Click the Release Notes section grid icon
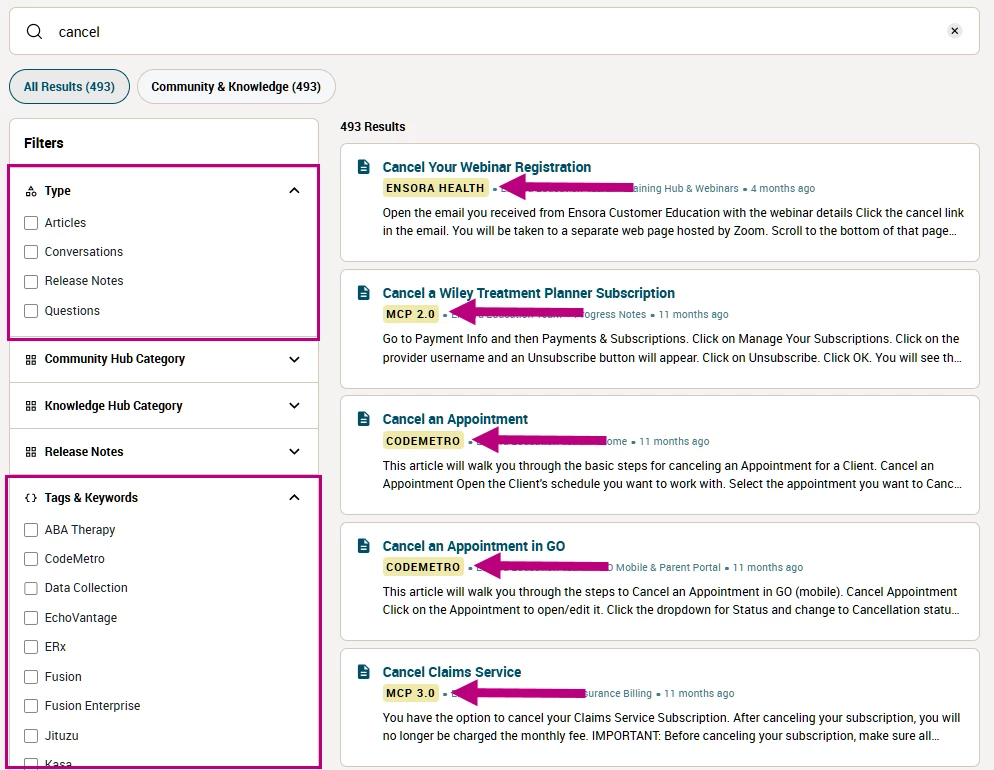994x770 pixels. 30,452
